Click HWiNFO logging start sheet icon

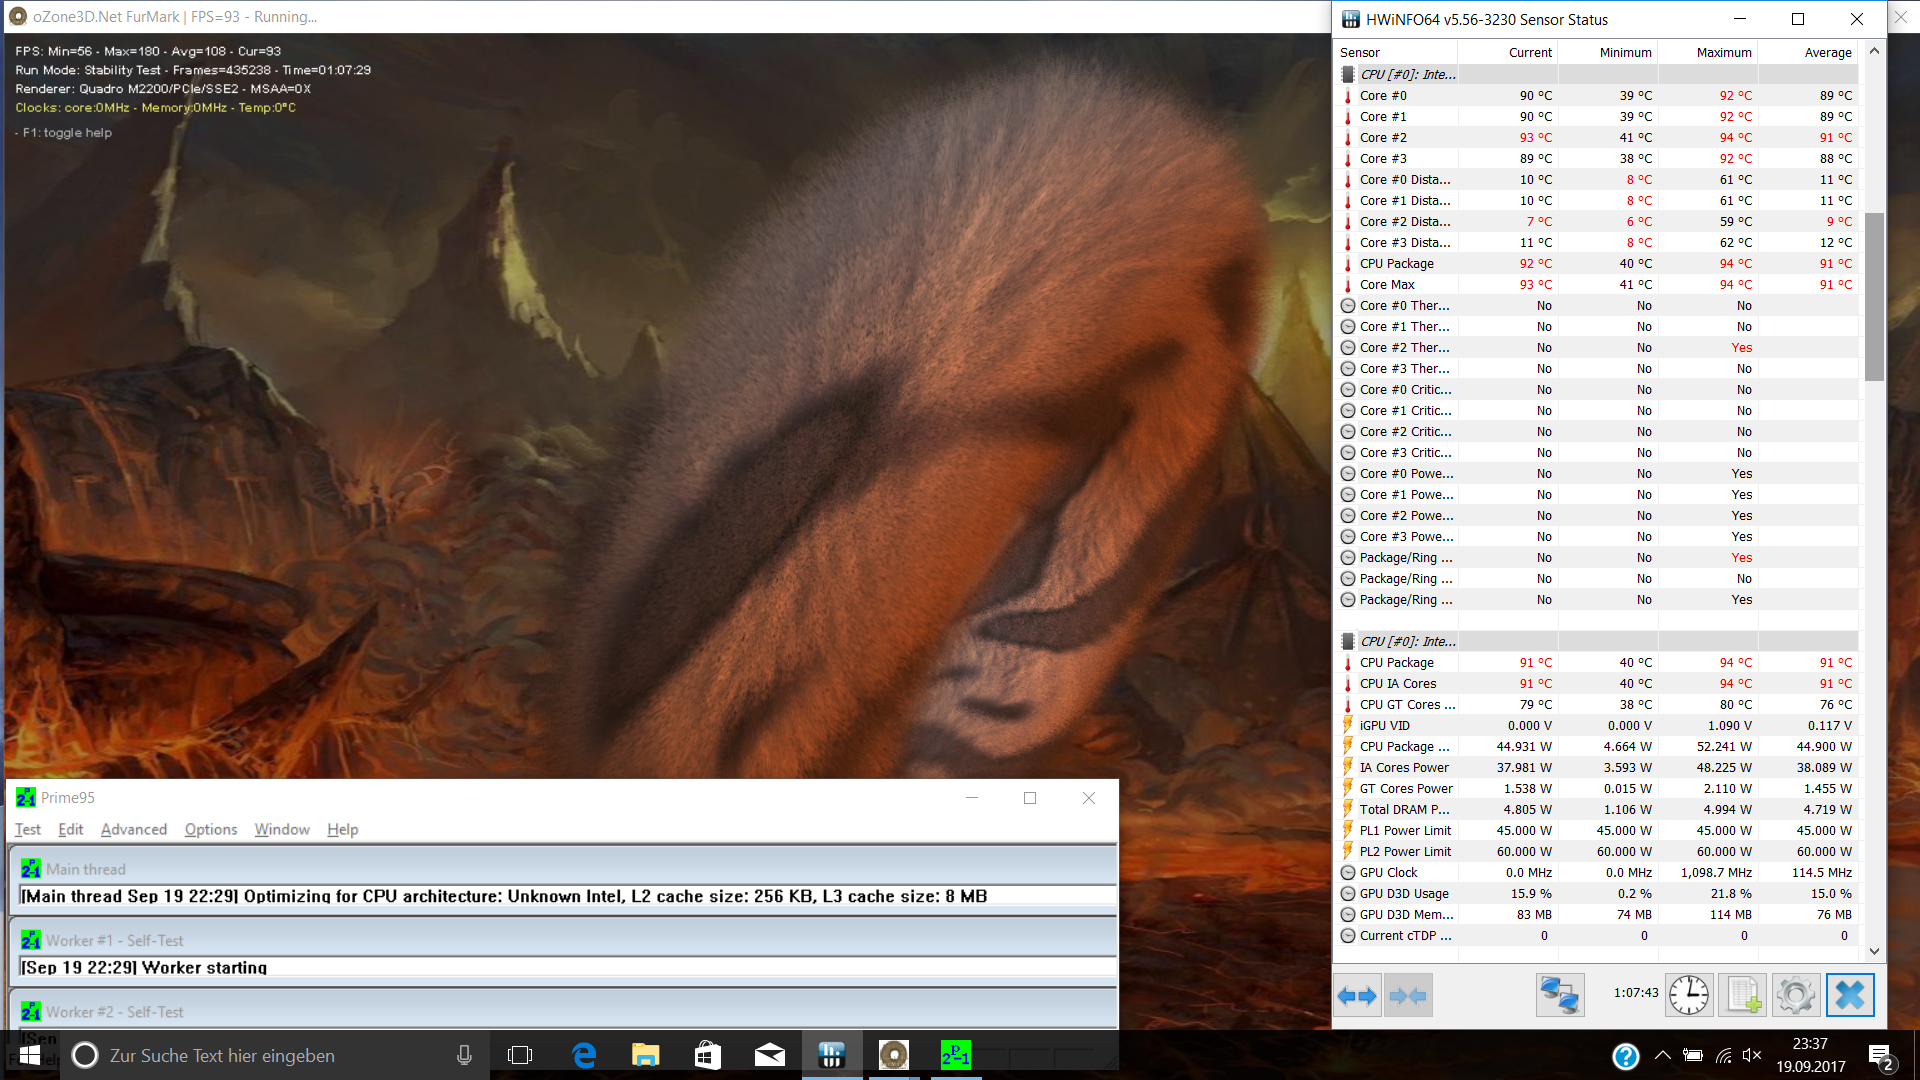pos(1742,995)
